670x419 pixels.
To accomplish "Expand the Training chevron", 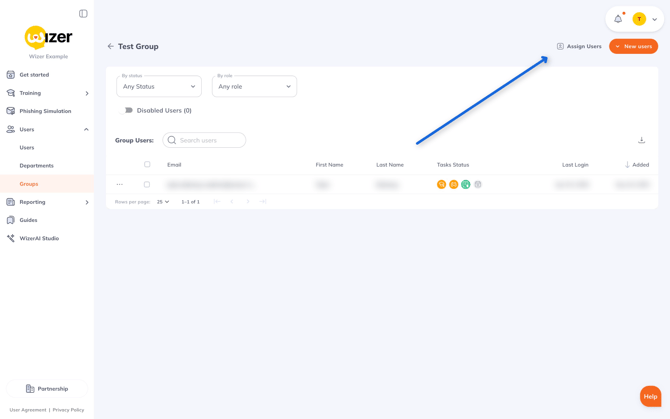I will [x=87, y=93].
